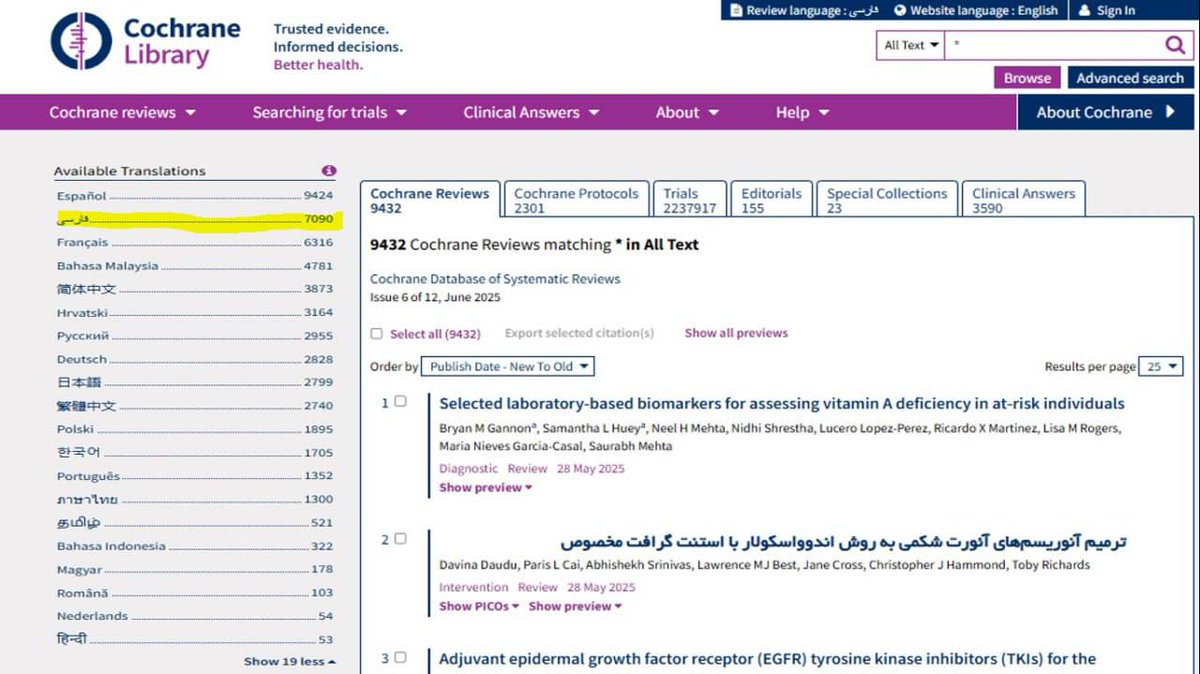This screenshot has width=1200, height=674.
Task: Open the Order by Publish Date dropdown
Action: (x=507, y=366)
